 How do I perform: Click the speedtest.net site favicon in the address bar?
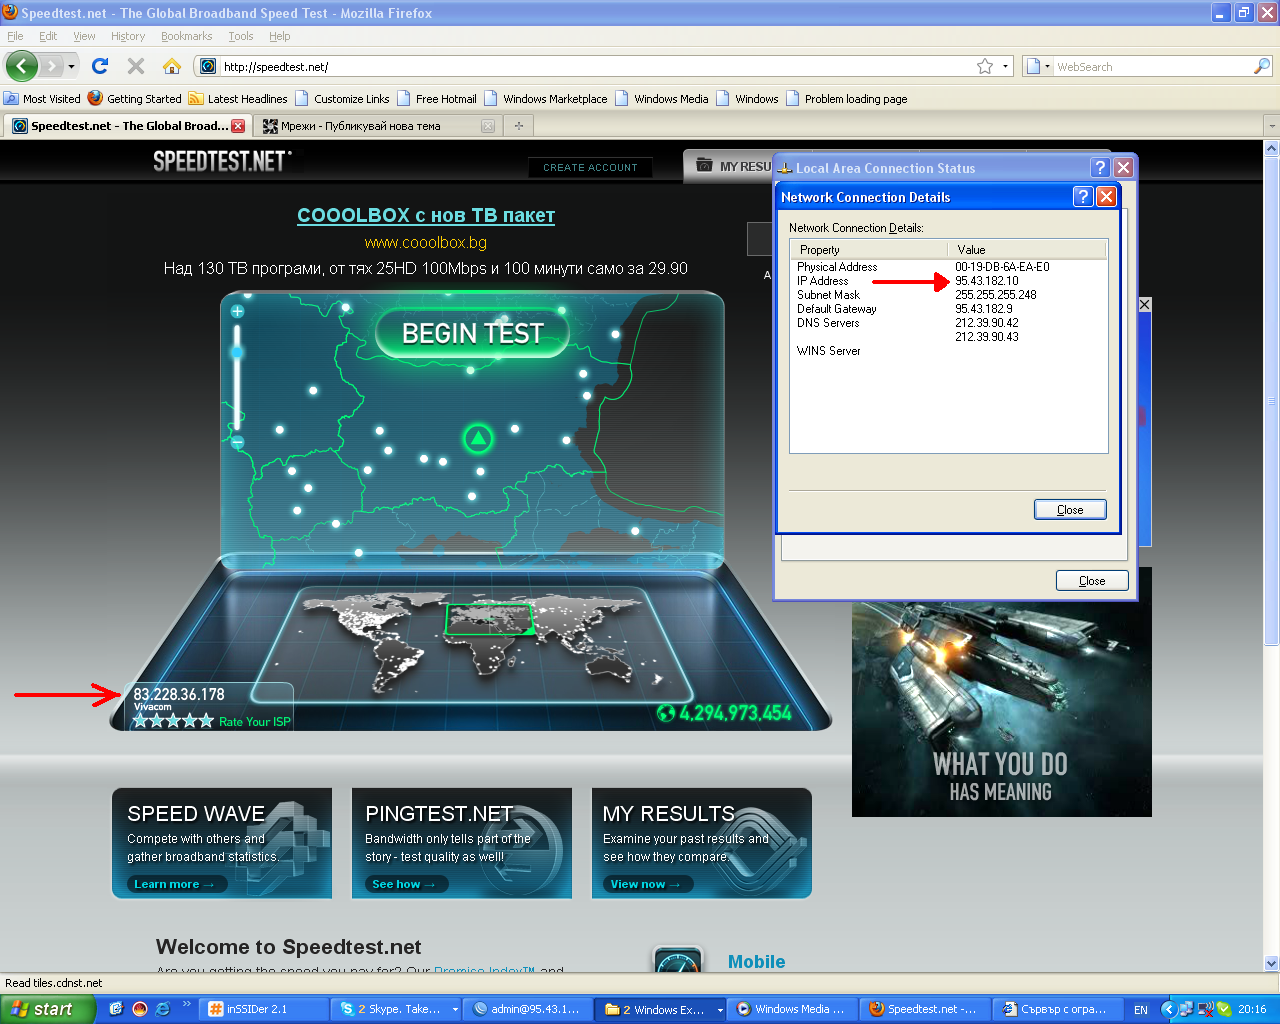point(208,66)
